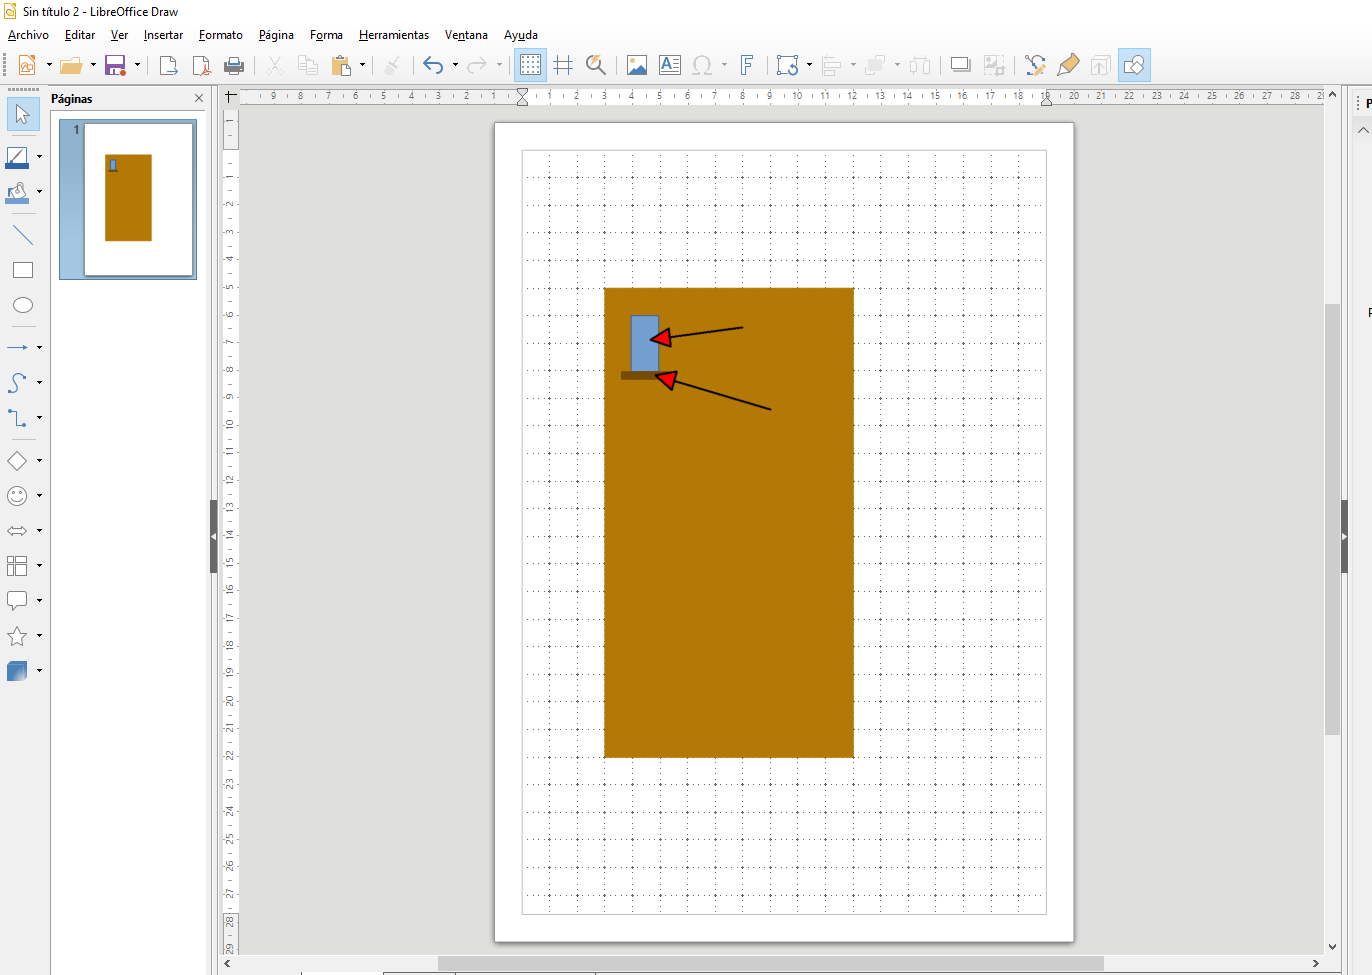Click the New document icon
The height and width of the screenshot is (975, 1372).
27,65
